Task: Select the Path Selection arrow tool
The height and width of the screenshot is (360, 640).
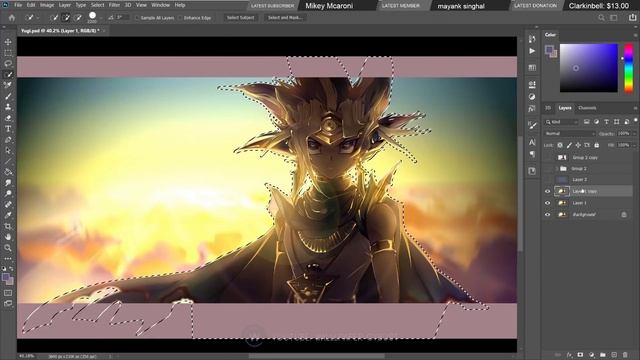Action: click(8, 150)
